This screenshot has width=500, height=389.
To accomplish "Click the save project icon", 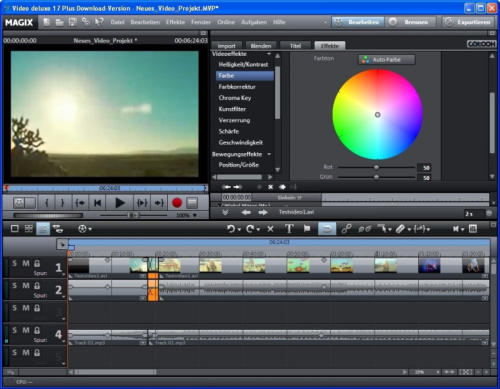I will [x=72, y=22].
